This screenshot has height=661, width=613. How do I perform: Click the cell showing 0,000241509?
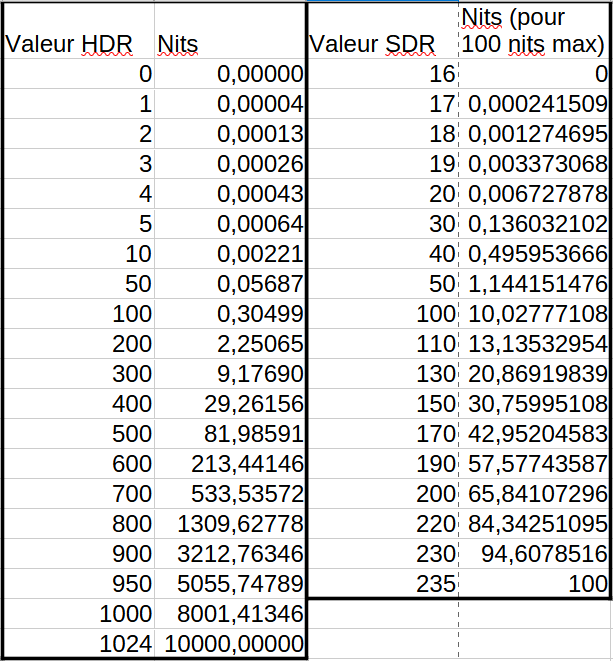[534, 103]
